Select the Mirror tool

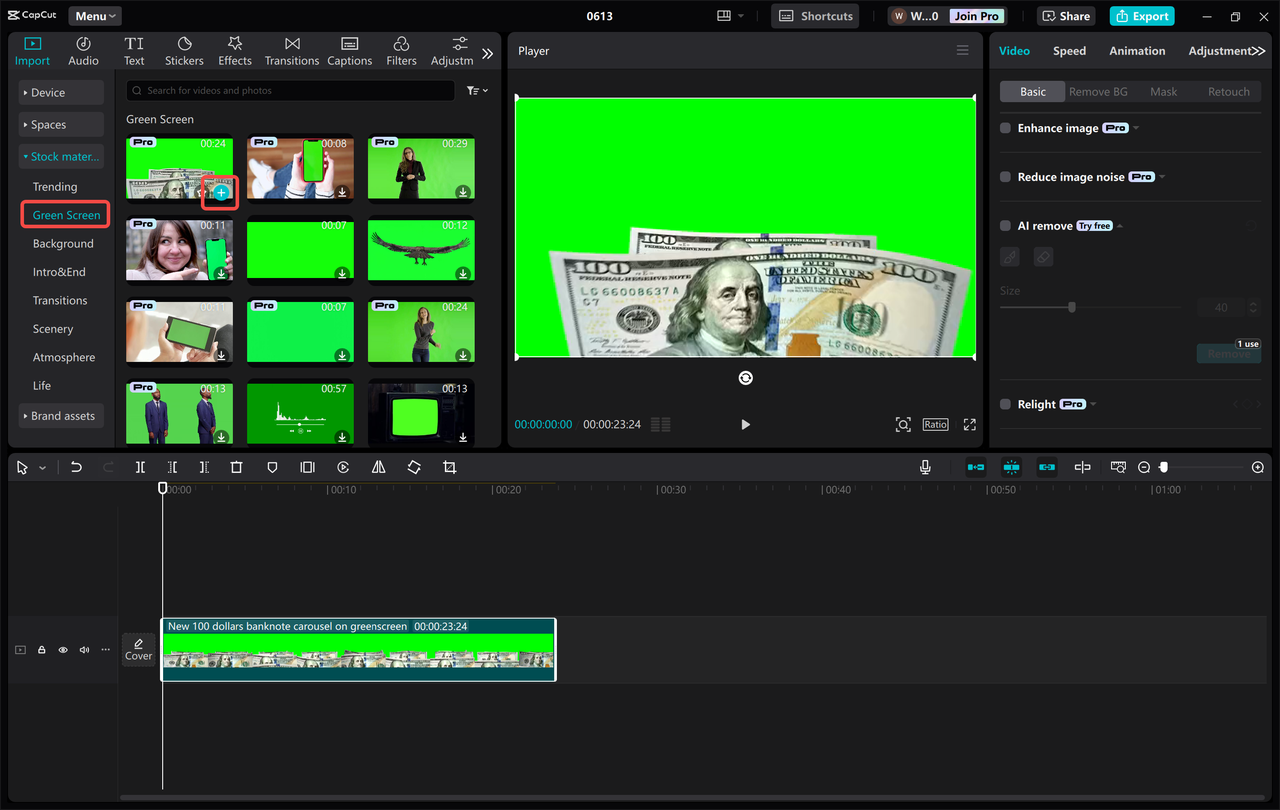click(378, 467)
